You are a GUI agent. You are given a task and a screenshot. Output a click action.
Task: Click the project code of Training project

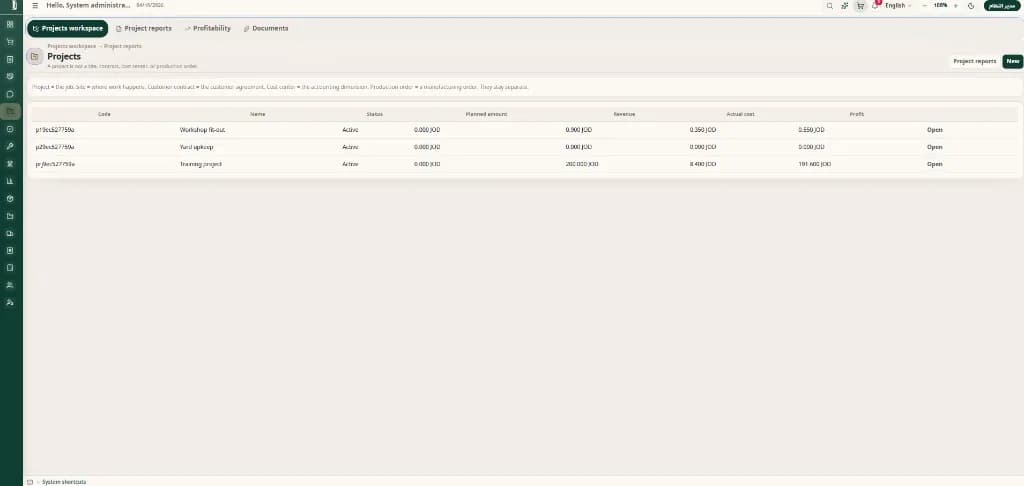pyautogui.click(x=55, y=164)
